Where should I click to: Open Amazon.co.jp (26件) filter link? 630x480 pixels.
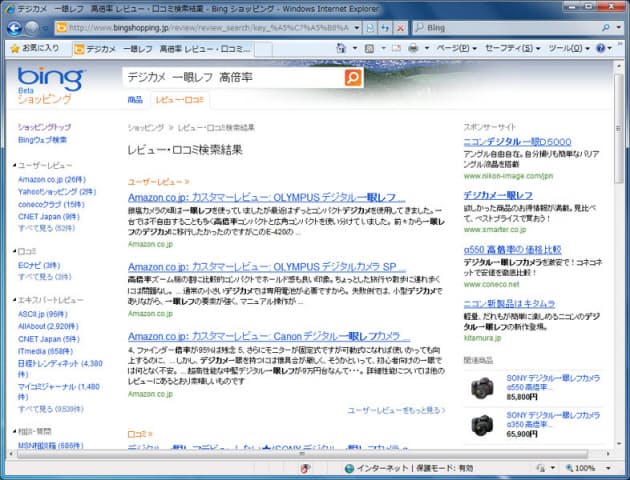pos(52,180)
